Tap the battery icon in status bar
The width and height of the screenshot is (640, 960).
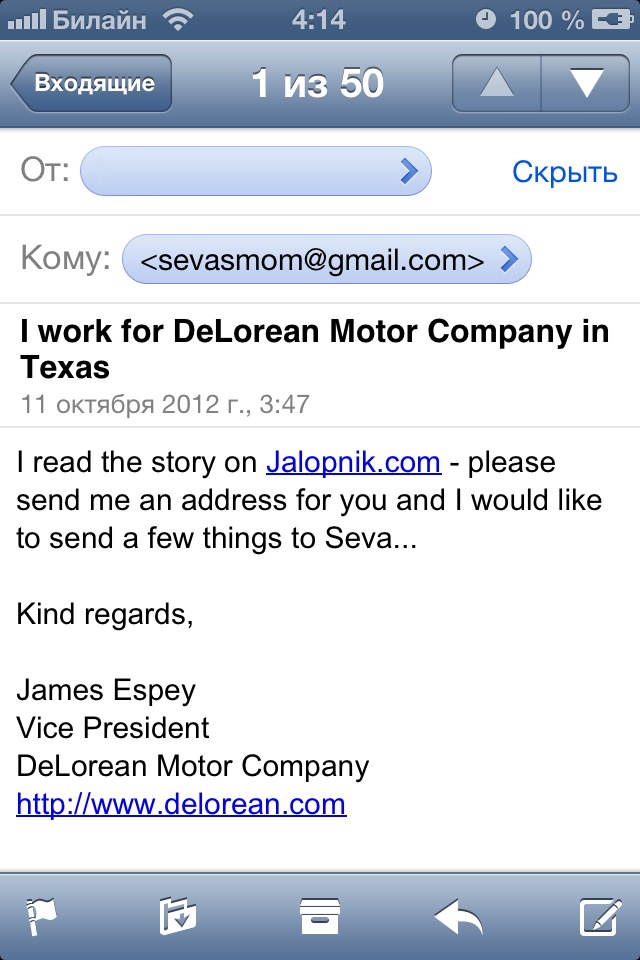612,20
